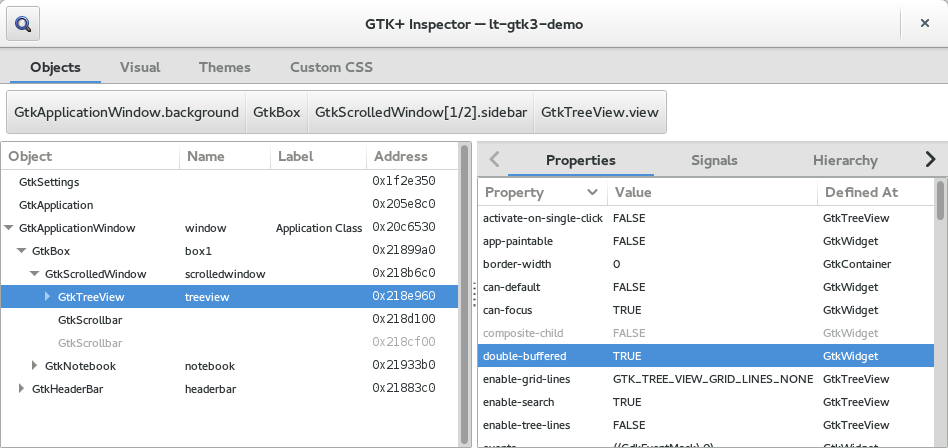Toggle the enable-search TRUE value
The image size is (948, 448).
pos(628,401)
